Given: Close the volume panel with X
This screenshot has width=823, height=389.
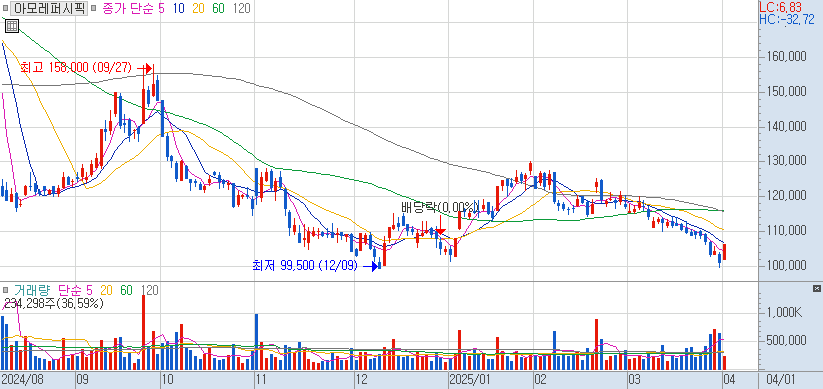Looking at the screenshot, I should click(x=816, y=289).
